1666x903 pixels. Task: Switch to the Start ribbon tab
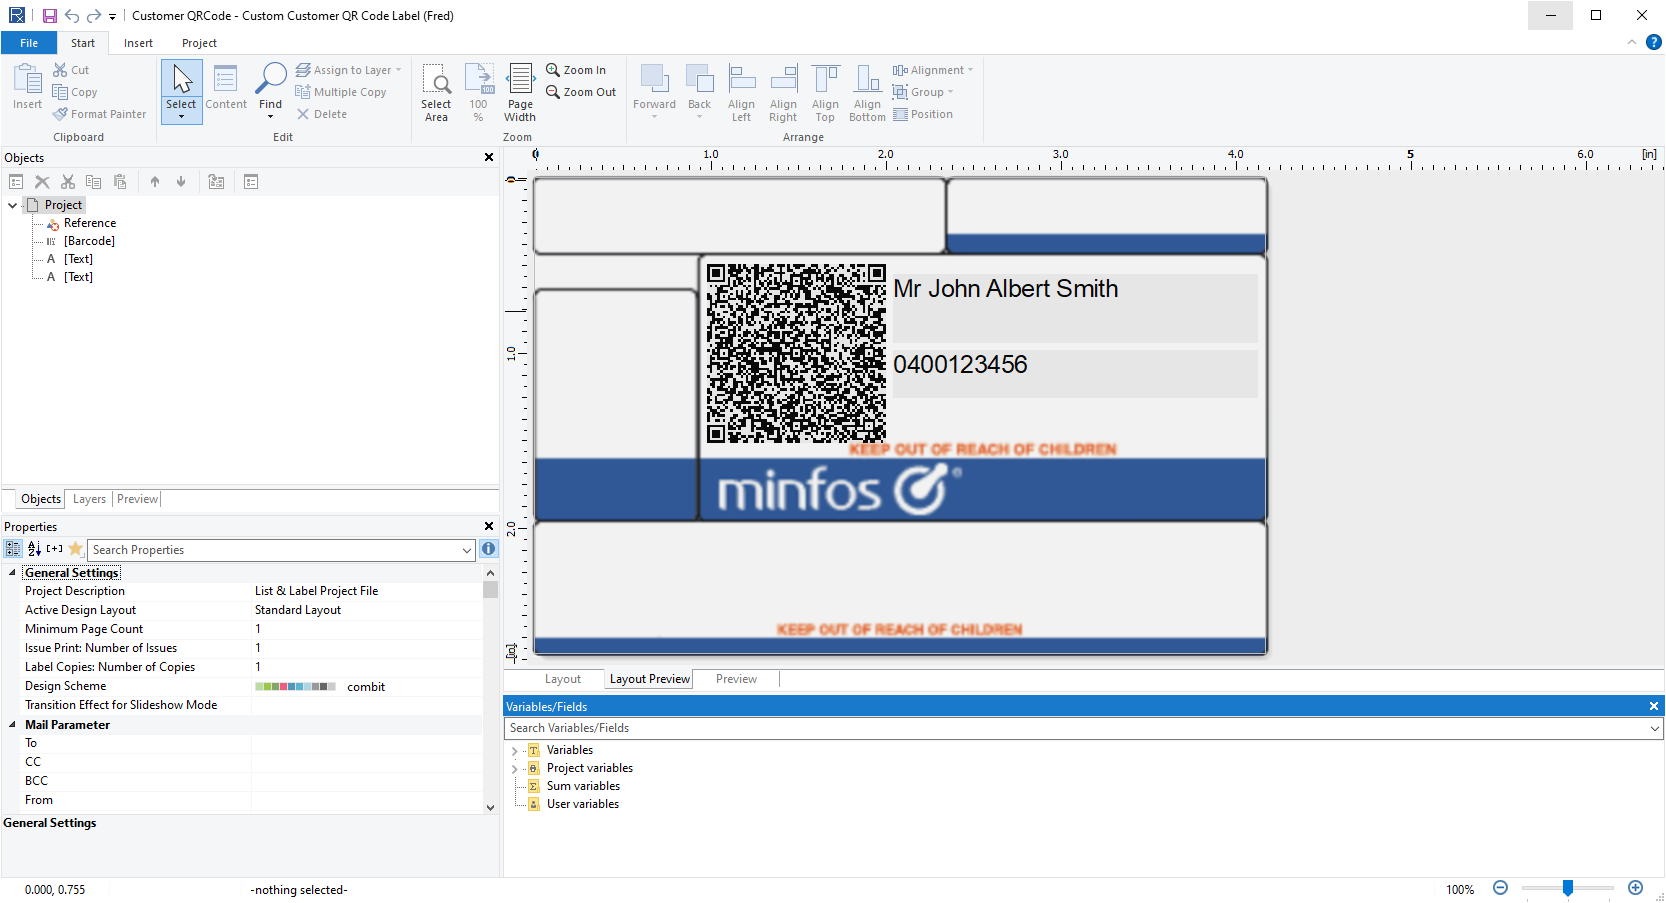pyautogui.click(x=83, y=43)
